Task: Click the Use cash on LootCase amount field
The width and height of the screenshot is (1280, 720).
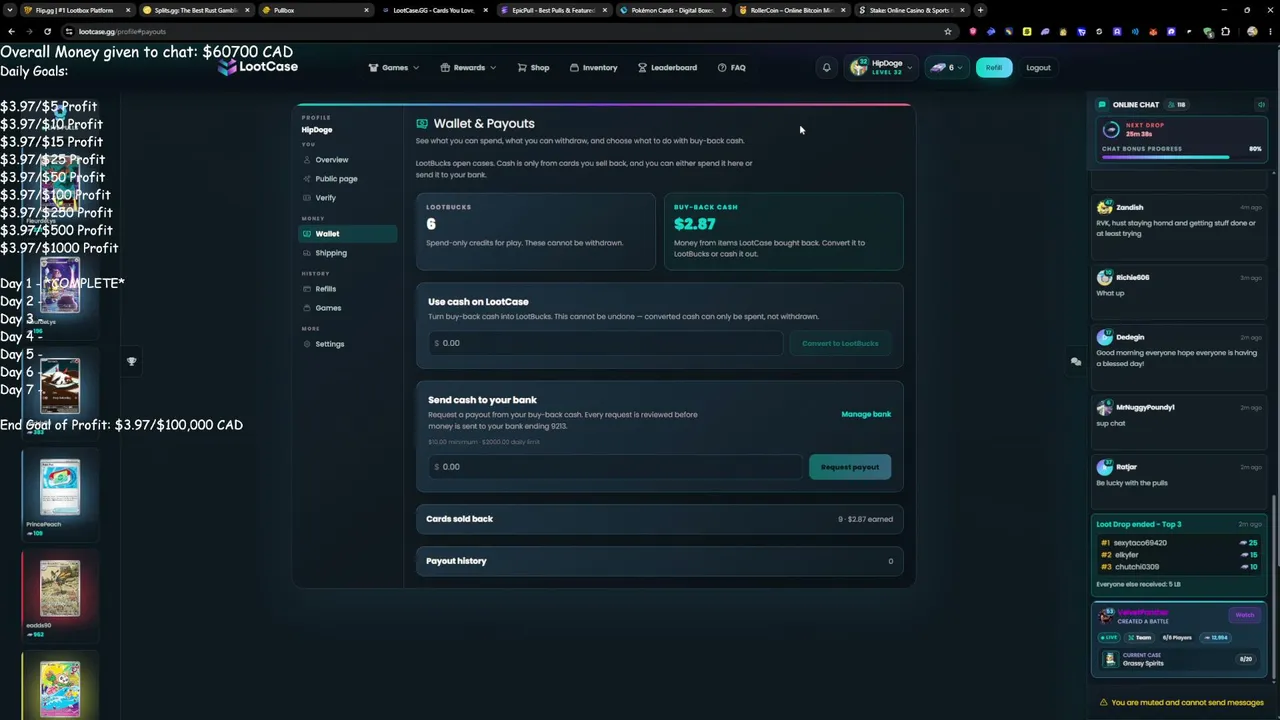Action: (605, 343)
